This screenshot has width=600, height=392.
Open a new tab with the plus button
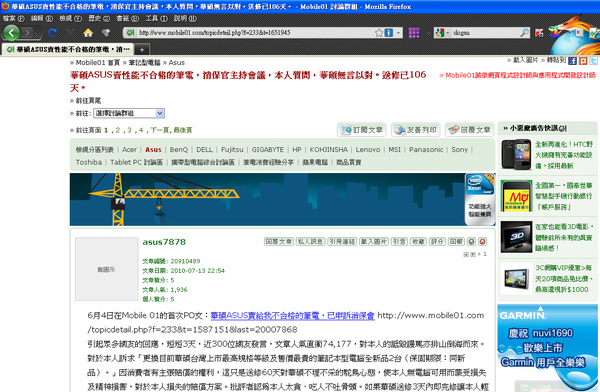[x=142, y=50]
